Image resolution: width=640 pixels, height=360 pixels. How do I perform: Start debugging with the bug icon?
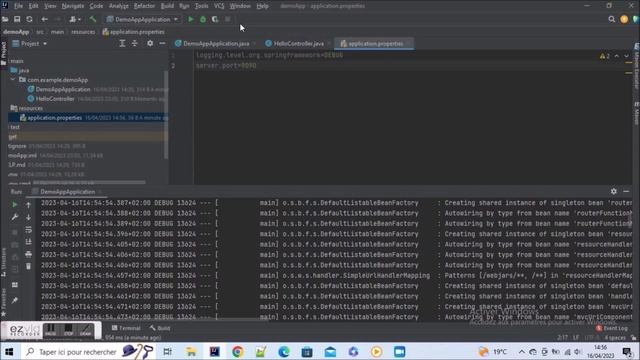(203, 19)
